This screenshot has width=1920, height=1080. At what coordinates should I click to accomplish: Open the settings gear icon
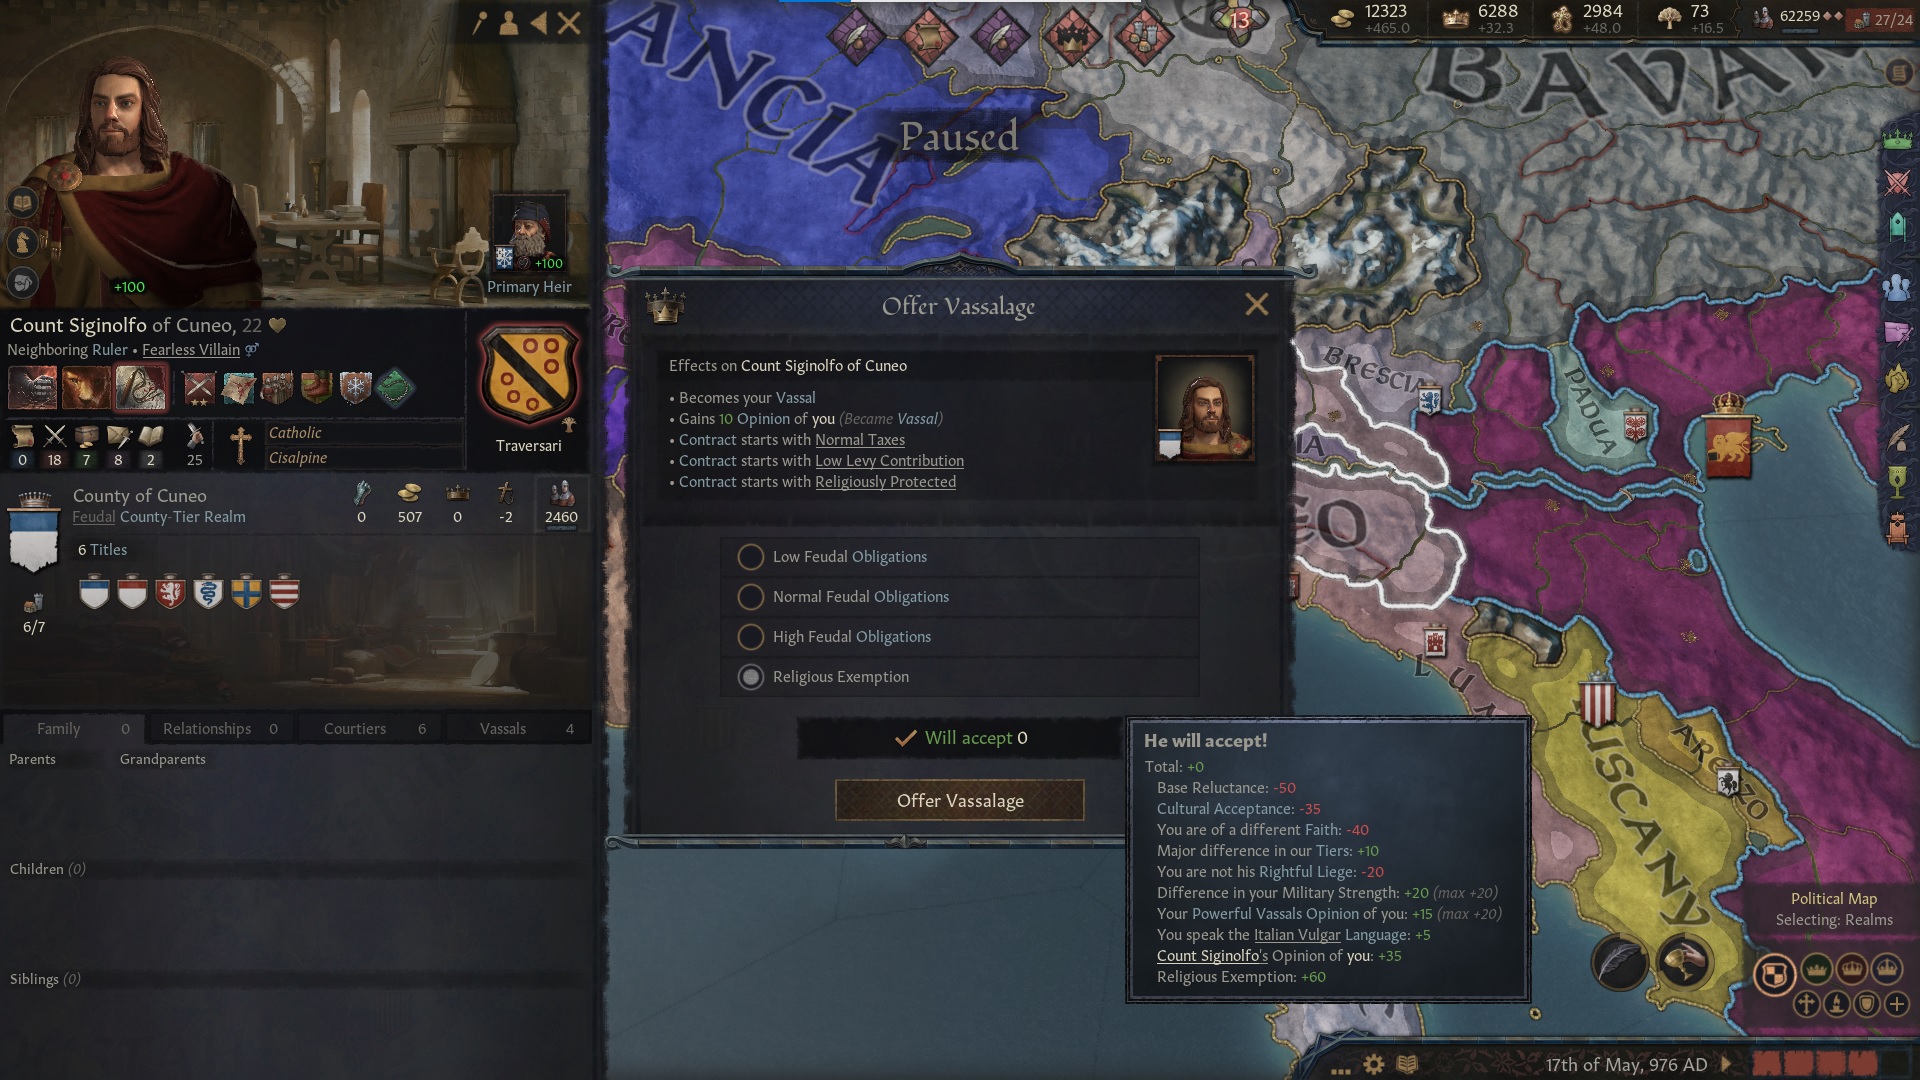point(1374,1064)
